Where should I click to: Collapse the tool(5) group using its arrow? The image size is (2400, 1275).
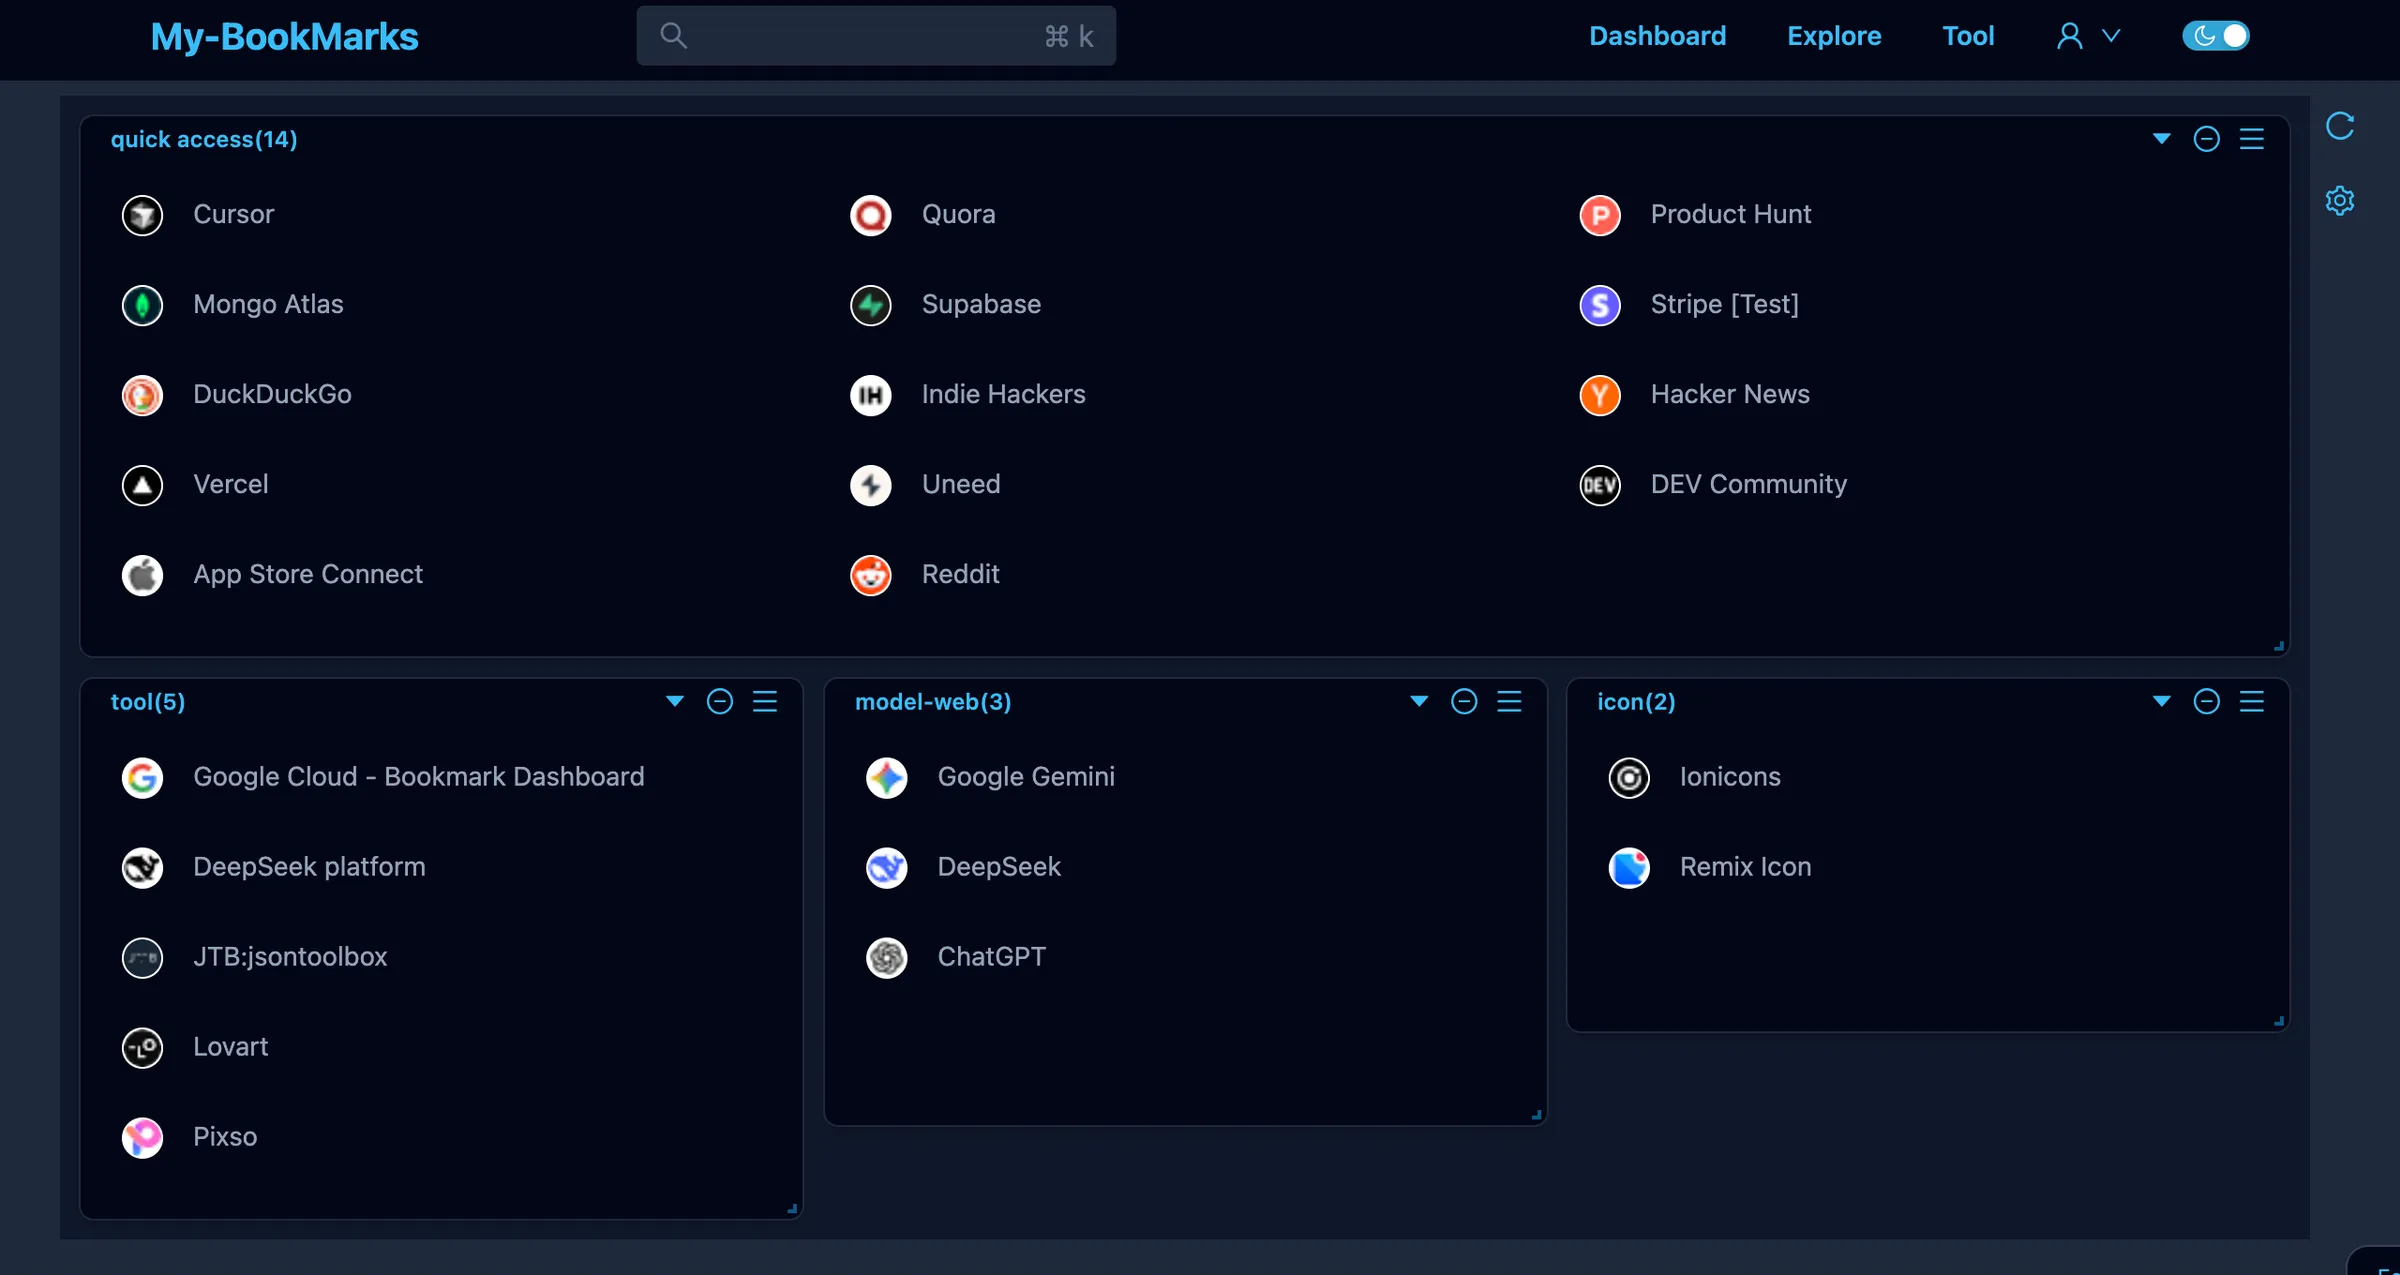[x=674, y=701]
